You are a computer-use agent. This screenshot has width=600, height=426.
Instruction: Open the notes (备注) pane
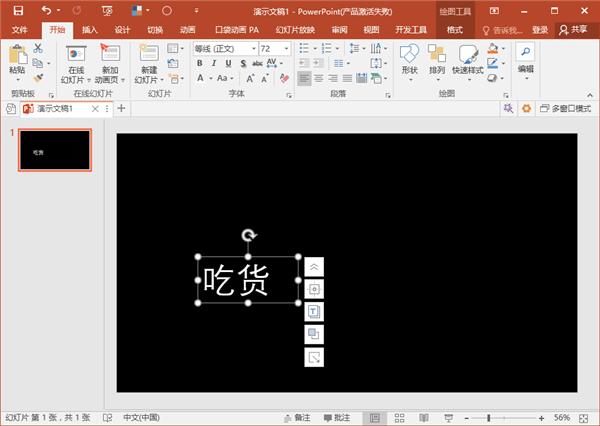pyautogui.click(x=297, y=418)
